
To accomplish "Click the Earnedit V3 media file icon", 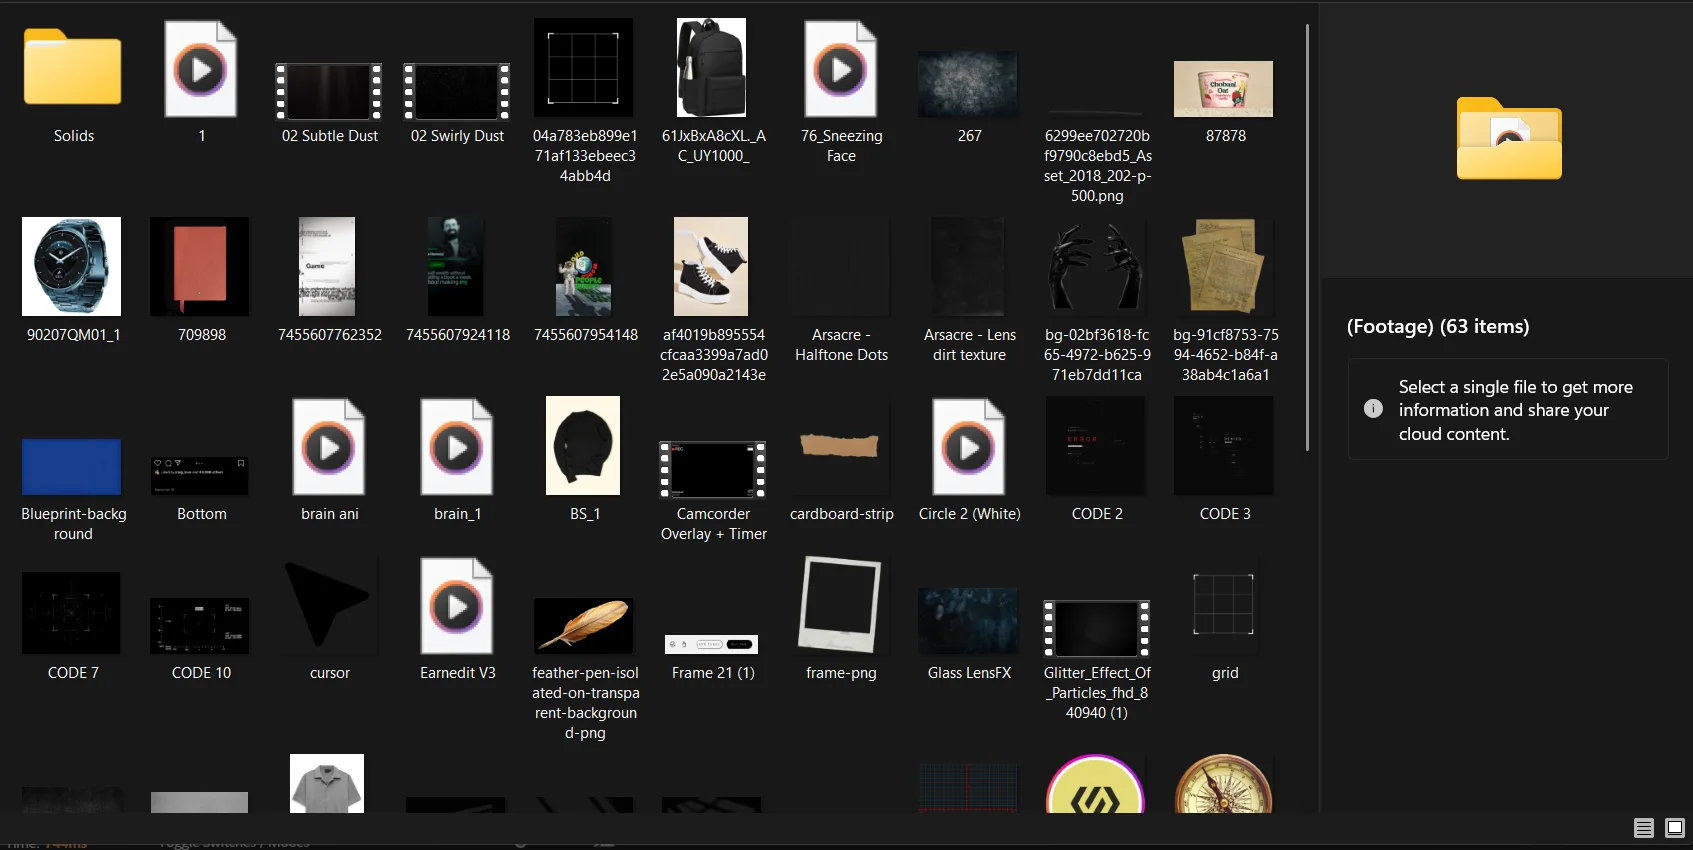I will (x=457, y=606).
